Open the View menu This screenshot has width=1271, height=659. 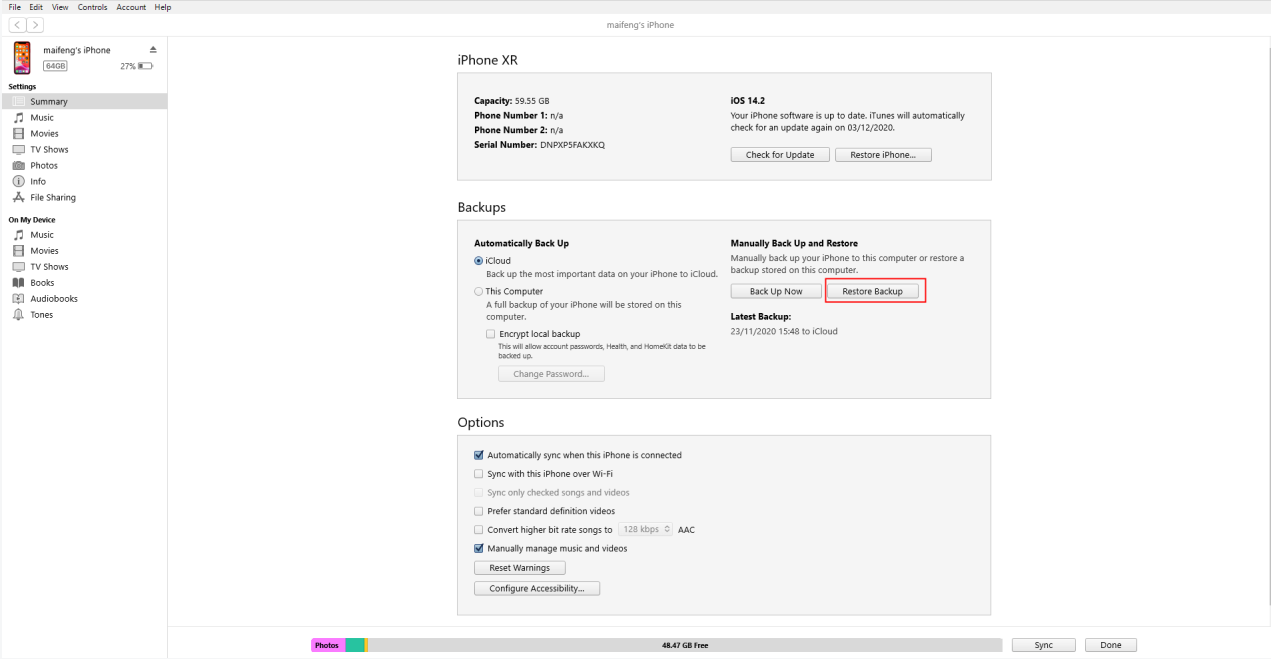point(61,7)
